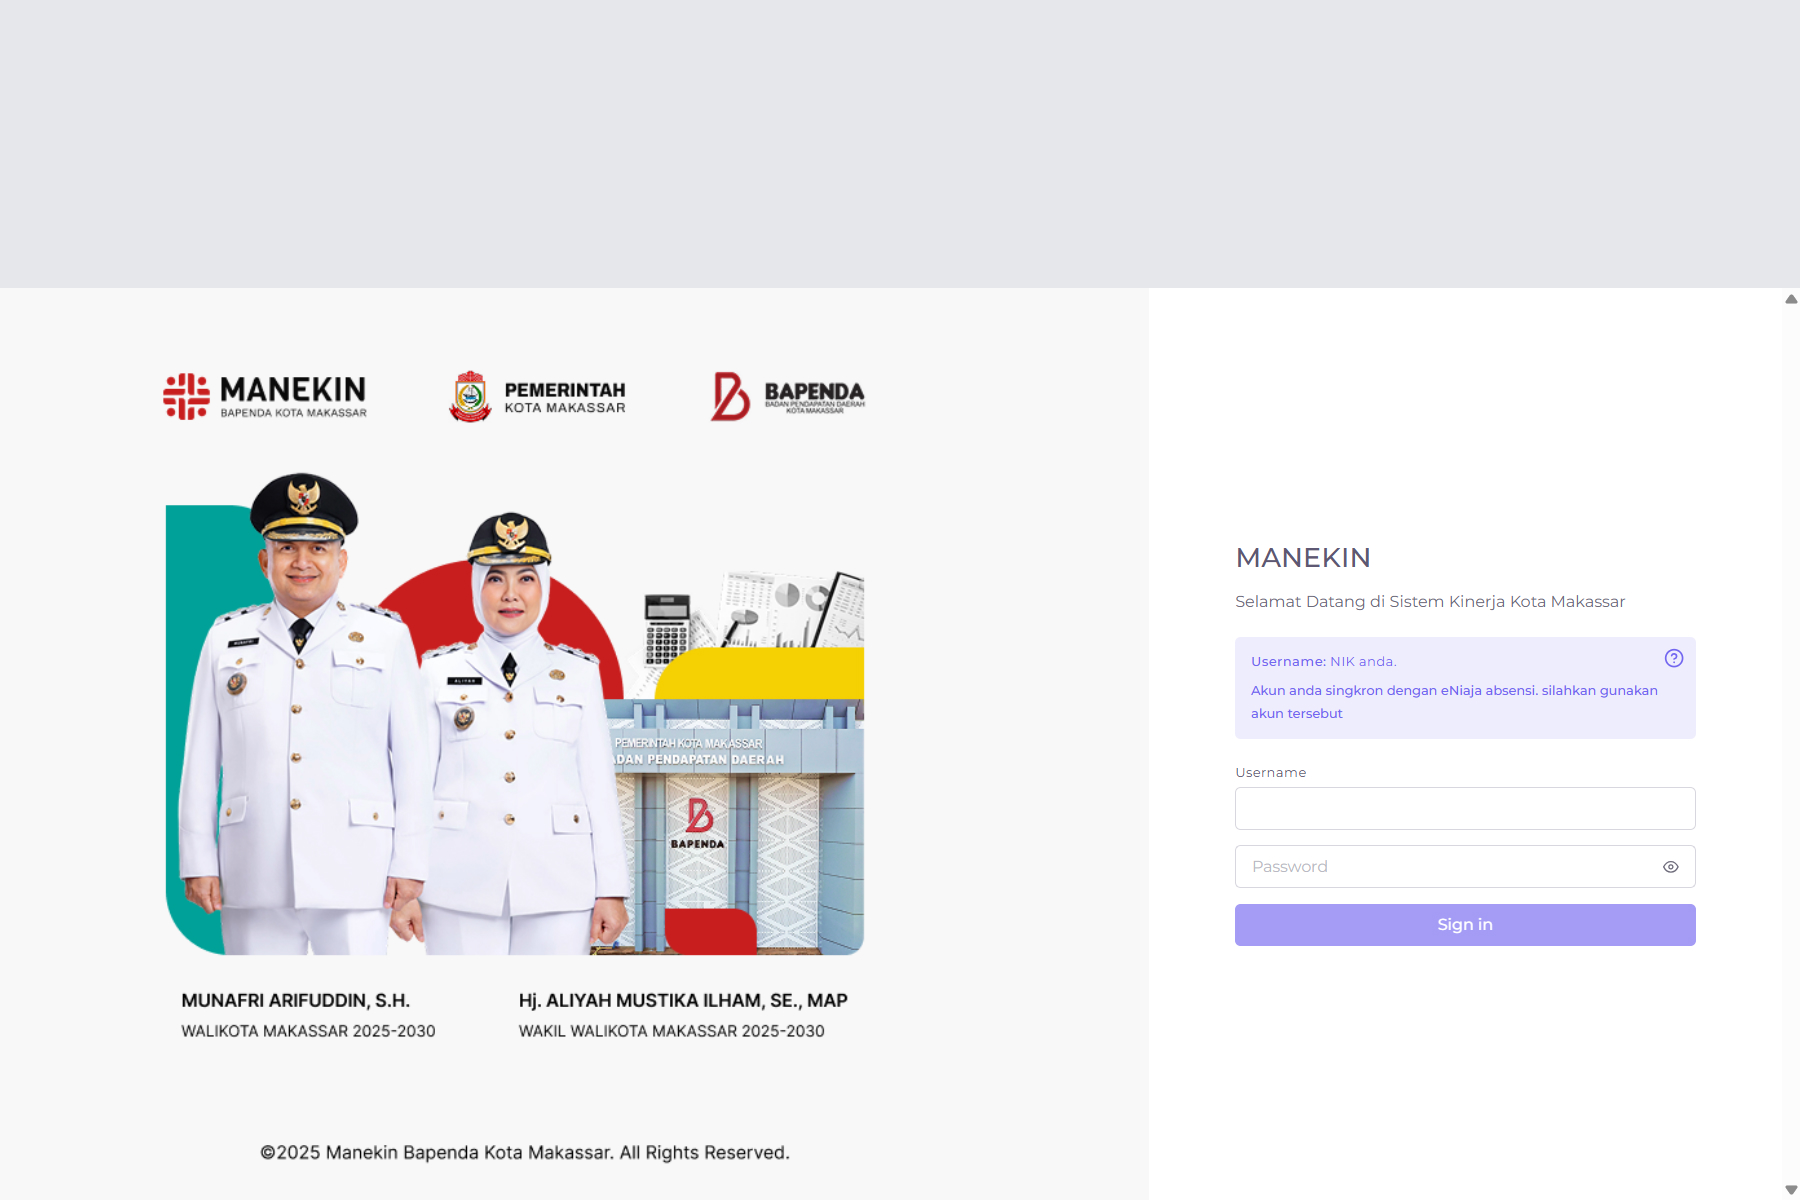The height and width of the screenshot is (1200, 1800).
Task: Click the charts and graphs illustration
Action: (x=790, y=610)
